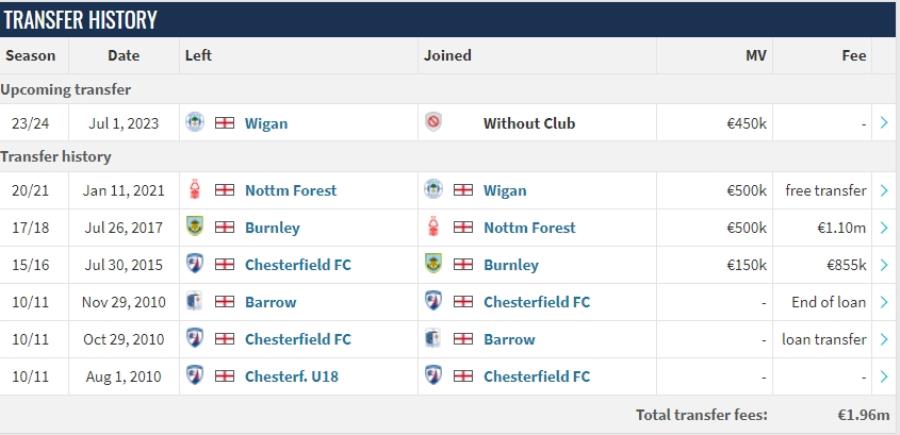The image size is (900, 435).
Task: Open details chevron for €855k transfer
Action: [x=884, y=265]
